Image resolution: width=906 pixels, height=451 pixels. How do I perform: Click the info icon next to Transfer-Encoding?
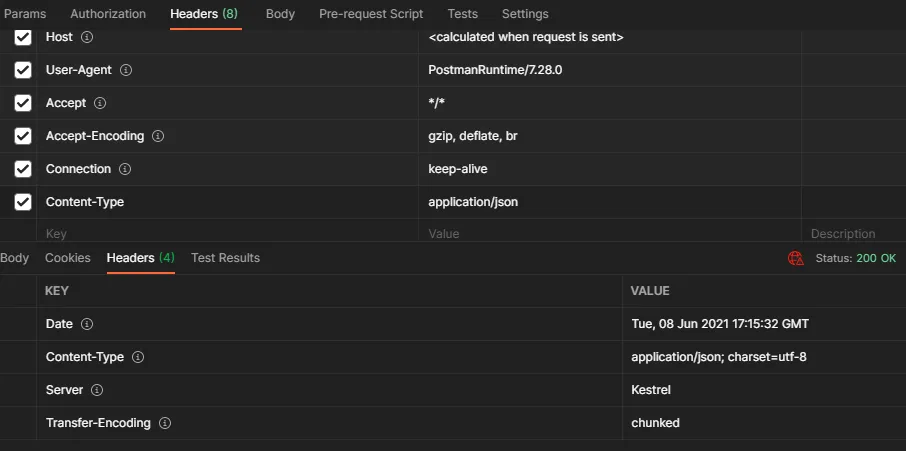pos(165,423)
